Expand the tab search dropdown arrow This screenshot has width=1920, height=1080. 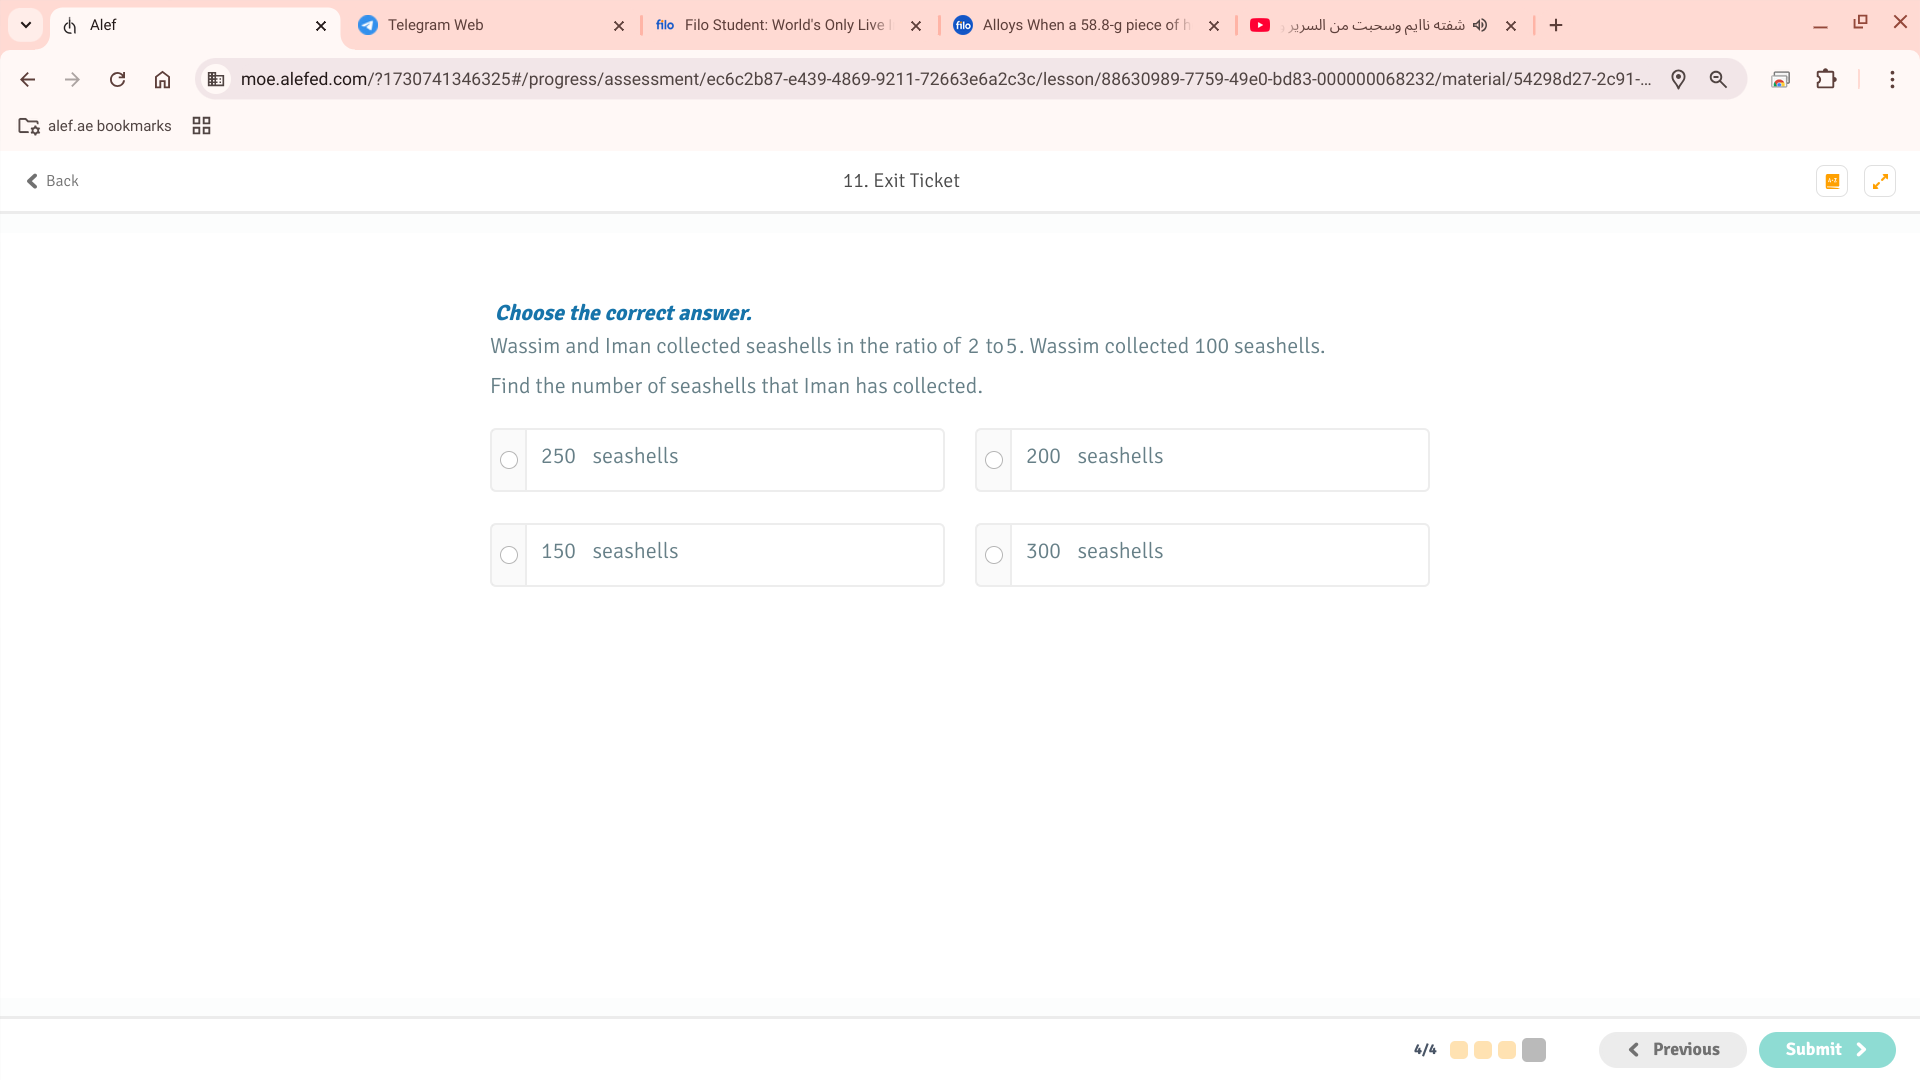[26, 25]
